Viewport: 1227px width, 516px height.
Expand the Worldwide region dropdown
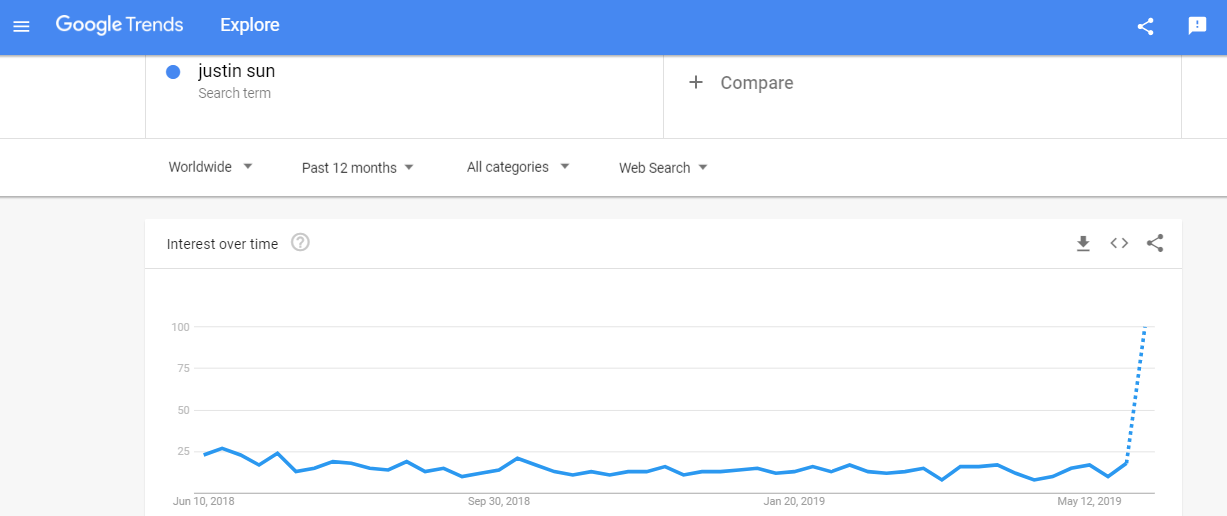tap(211, 167)
